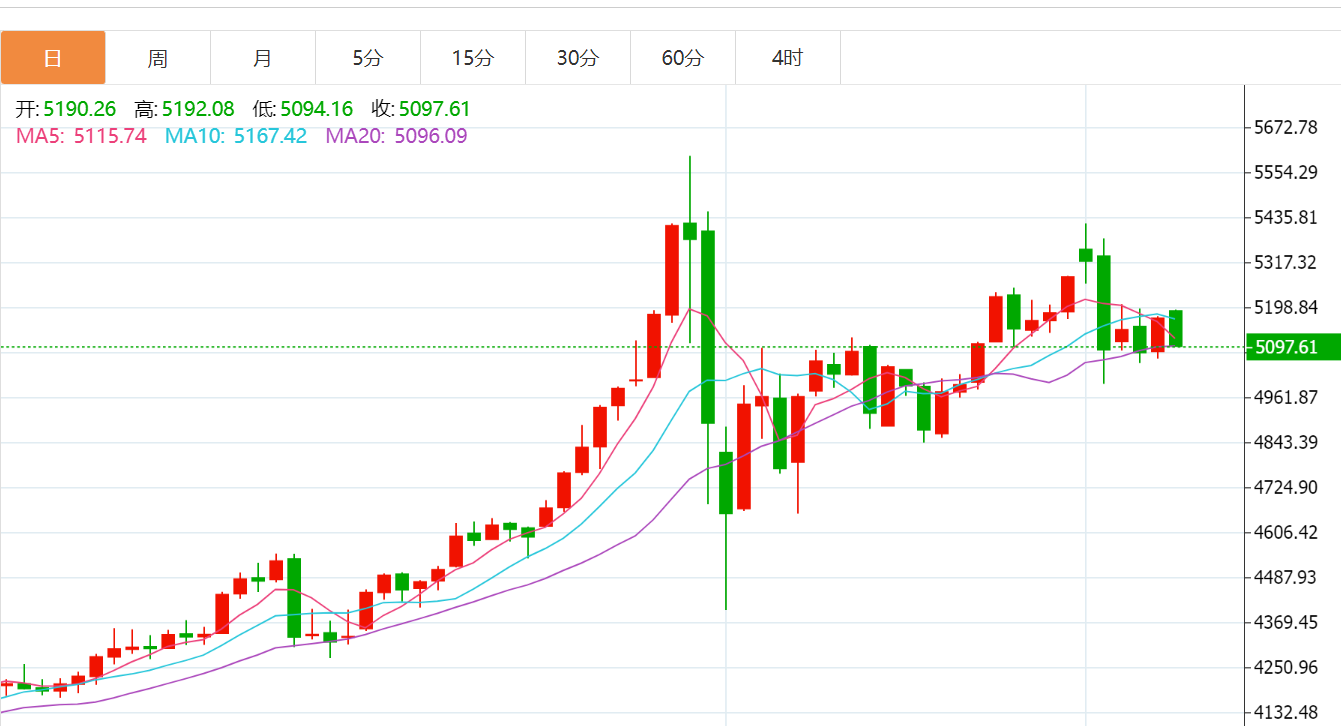Image resolution: width=1341 pixels, height=726 pixels.
Task: Click the MA20 indicator label
Action: coord(396,136)
